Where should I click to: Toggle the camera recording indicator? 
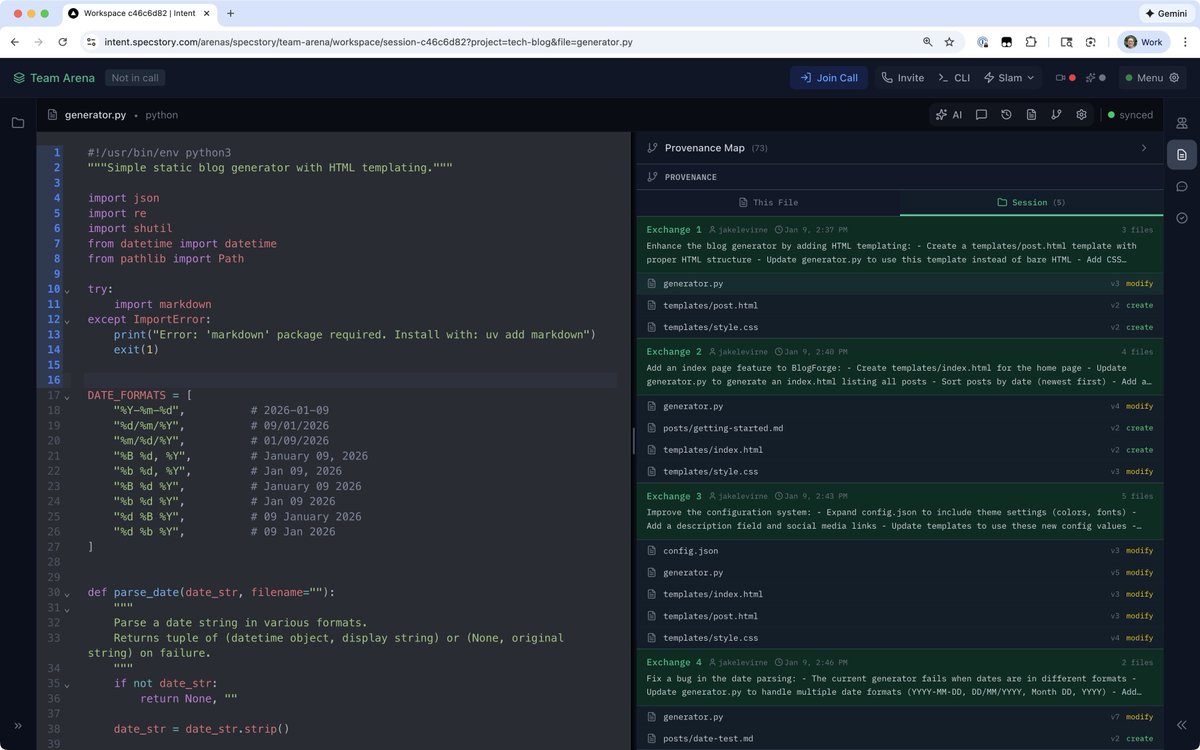click(1066, 78)
